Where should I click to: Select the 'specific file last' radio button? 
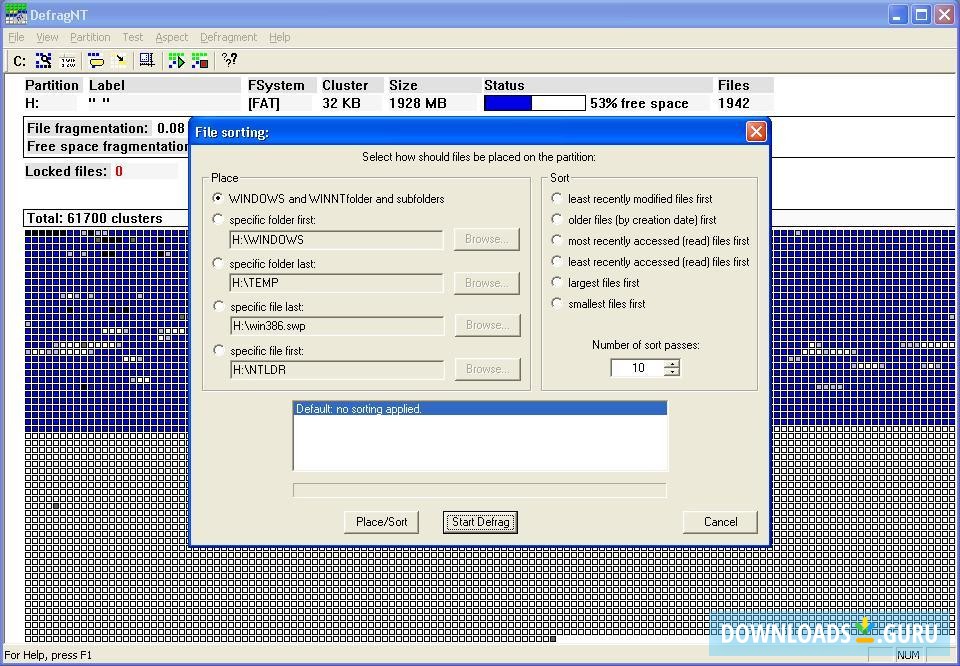click(x=218, y=306)
